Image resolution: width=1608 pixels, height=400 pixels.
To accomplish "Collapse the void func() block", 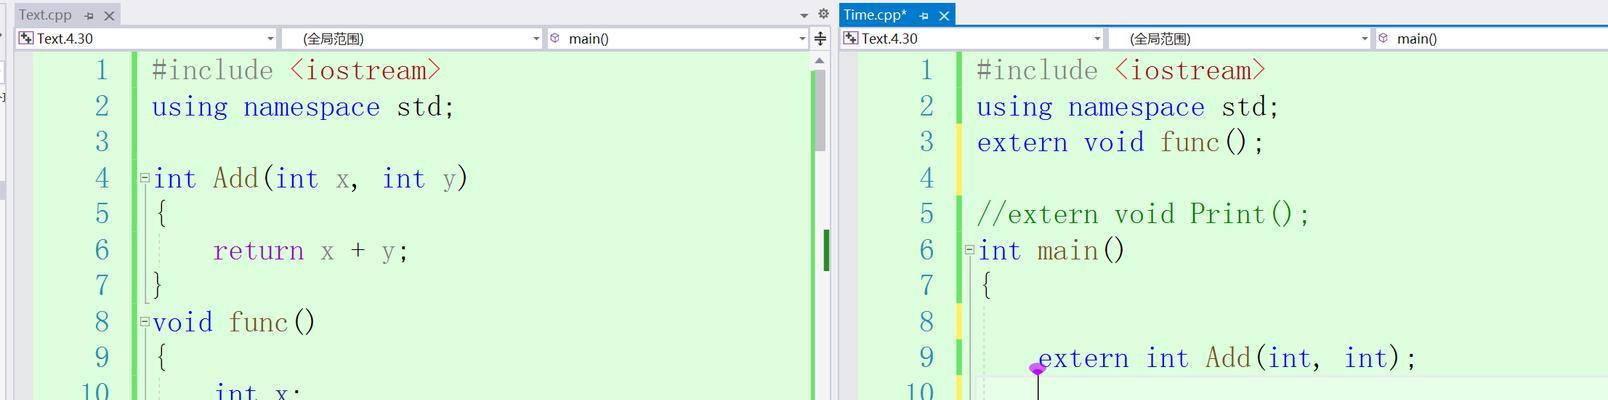I will point(144,322).
